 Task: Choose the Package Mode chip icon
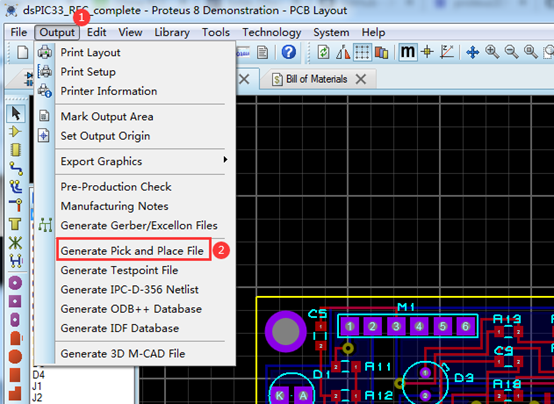coord(16,150)
